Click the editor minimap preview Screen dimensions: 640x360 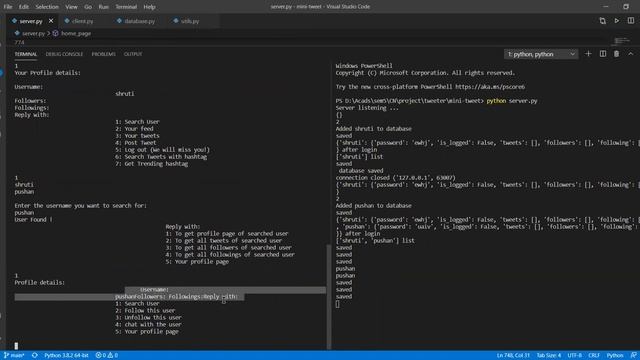pyautogui.click(x=622, y=41)
